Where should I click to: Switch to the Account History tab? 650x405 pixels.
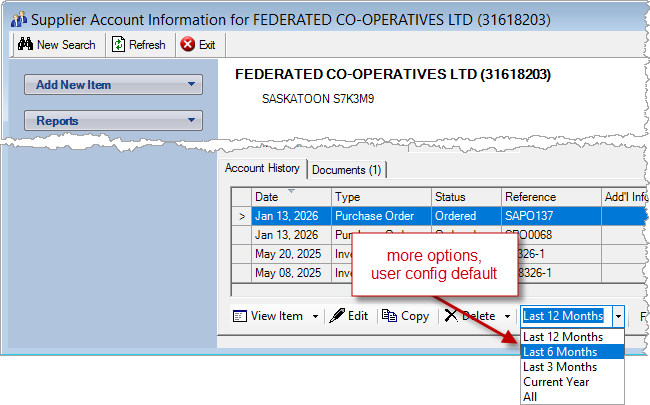[262, 168]
